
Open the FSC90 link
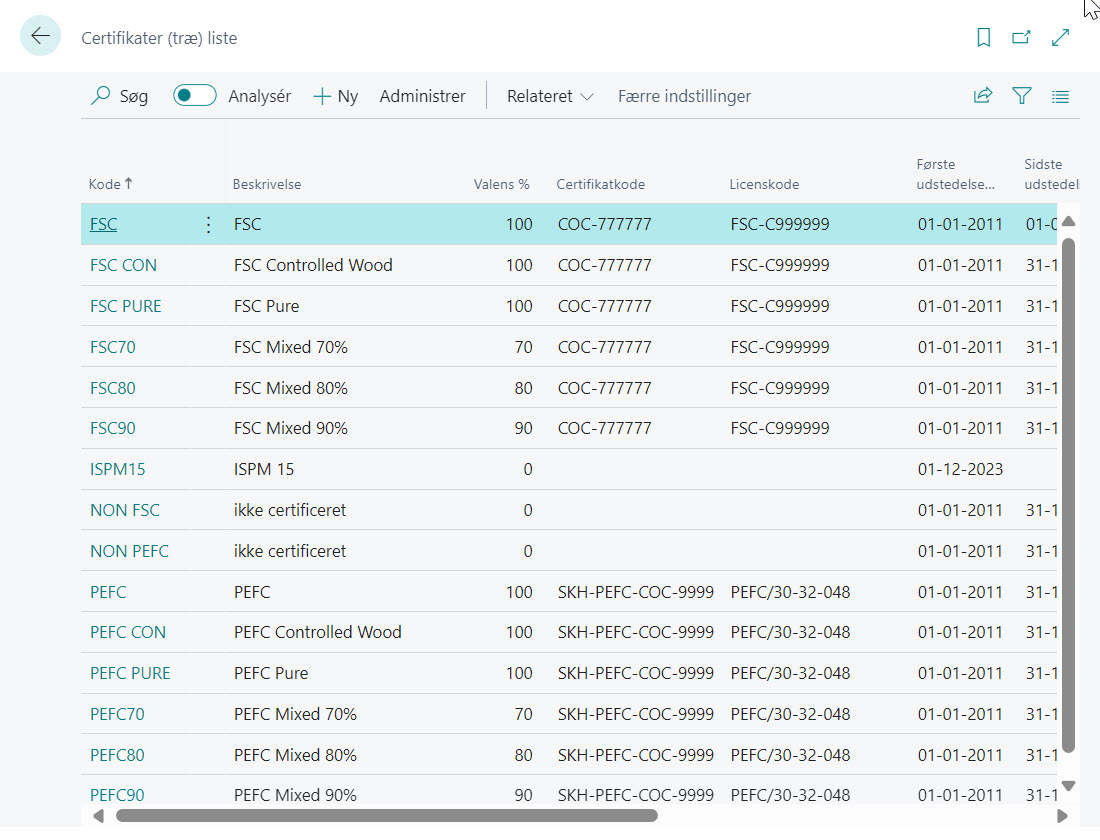[112, 428]
